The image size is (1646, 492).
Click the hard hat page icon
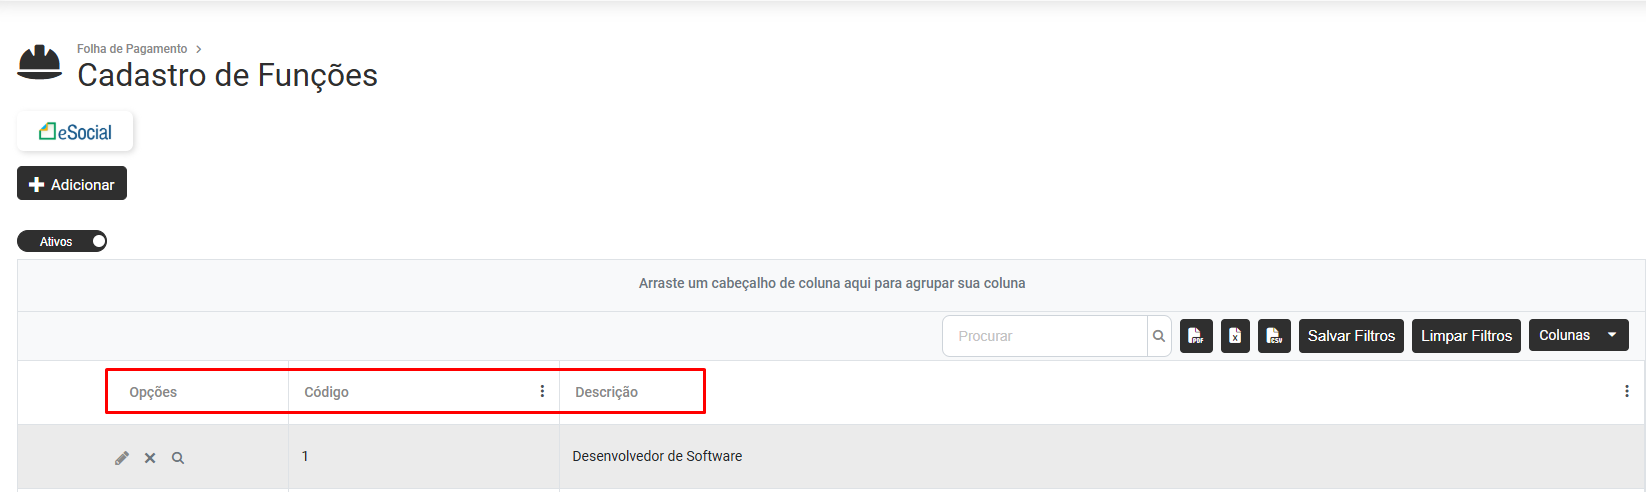(x=40, y=62)
